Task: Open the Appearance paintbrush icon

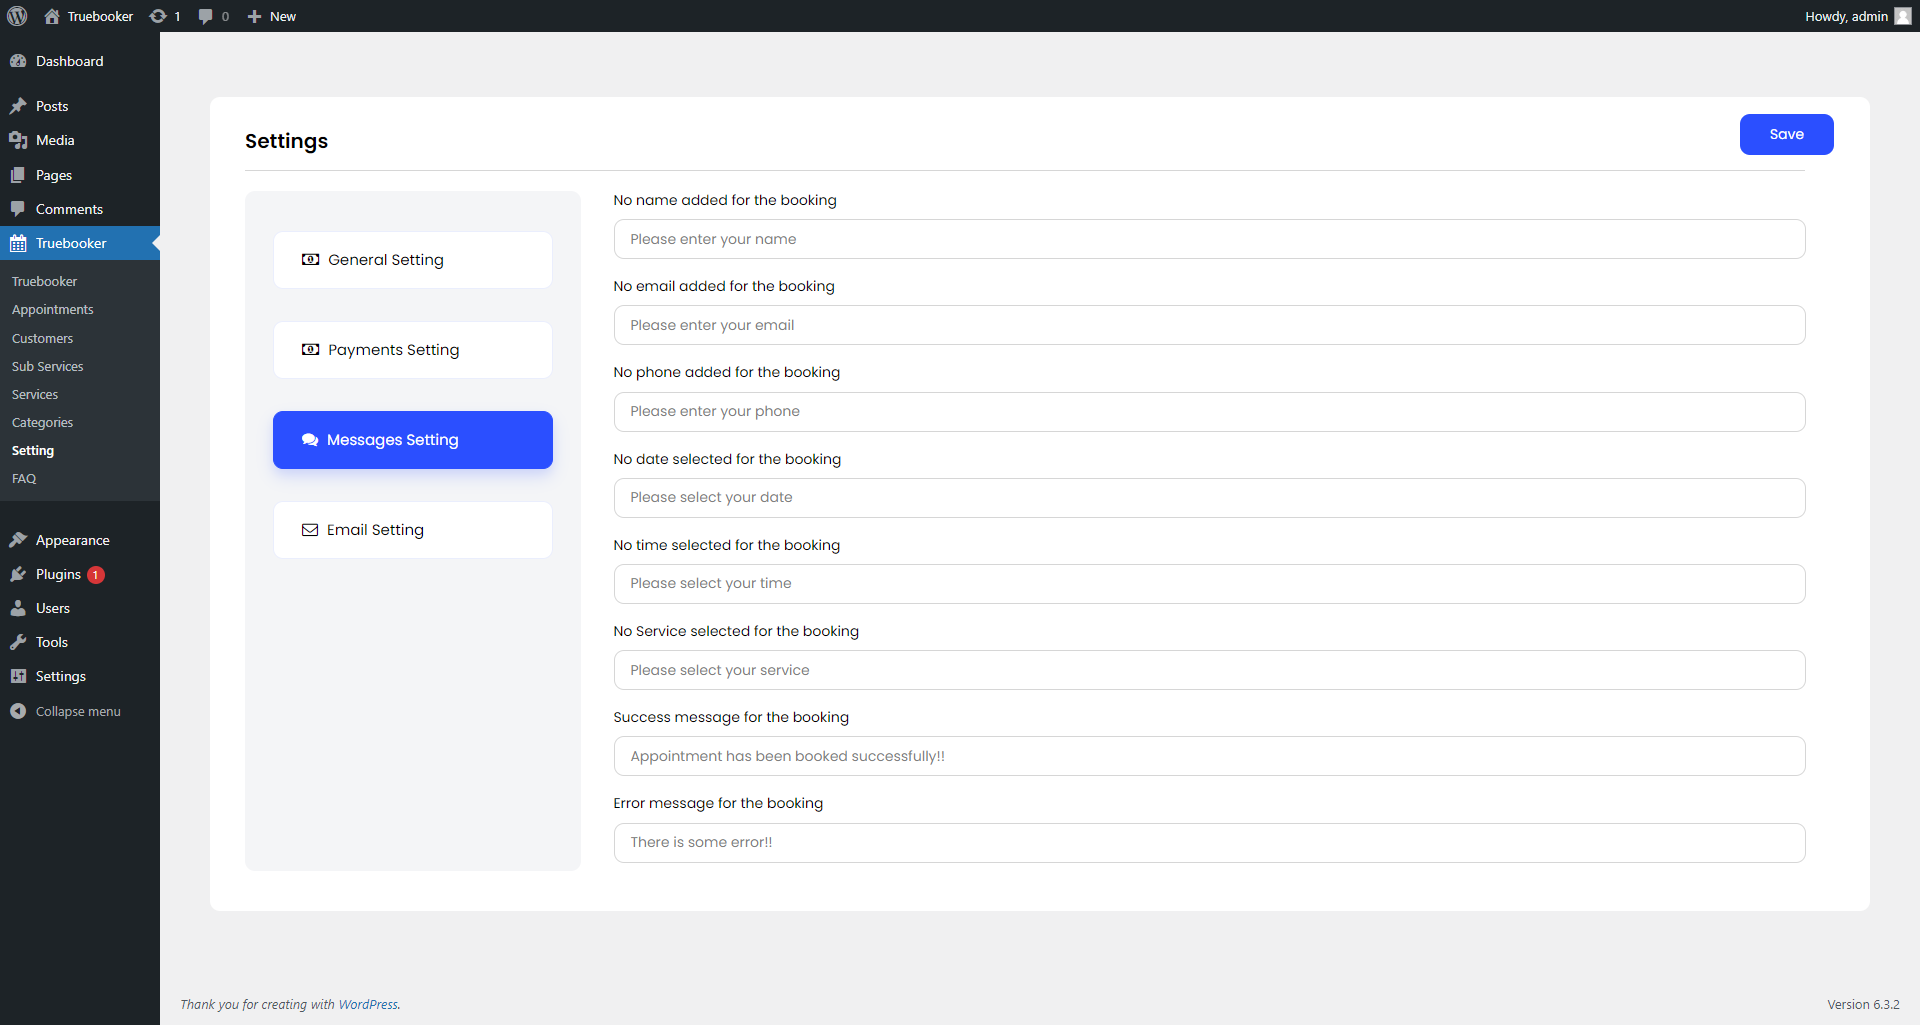Action: click(19, 539)
